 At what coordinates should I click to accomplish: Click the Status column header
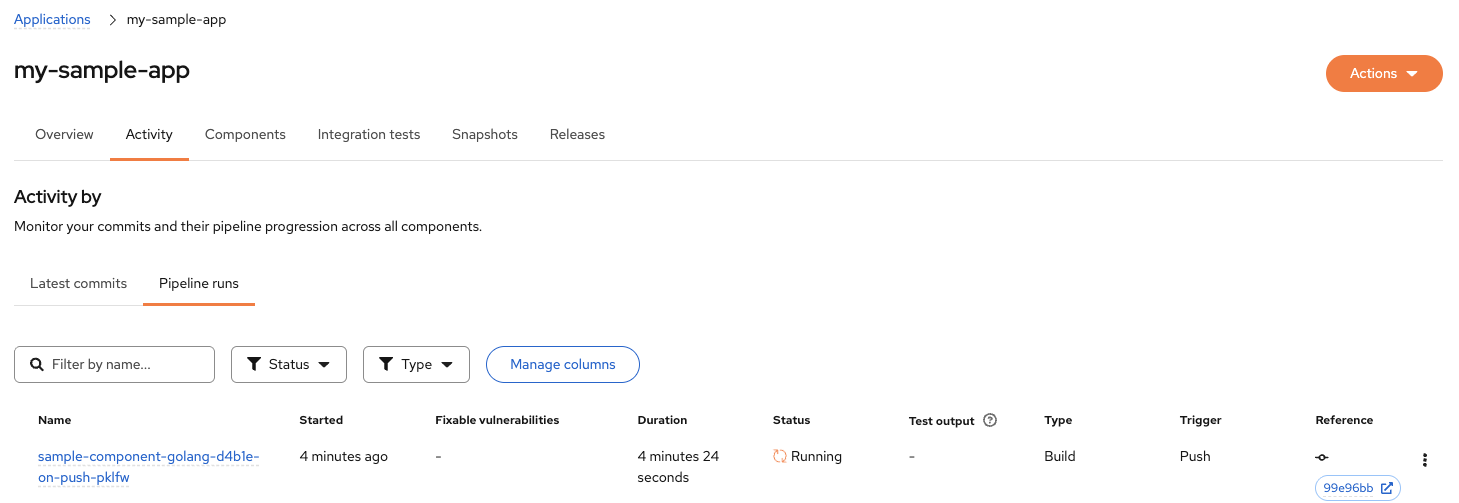click(791, 420)
